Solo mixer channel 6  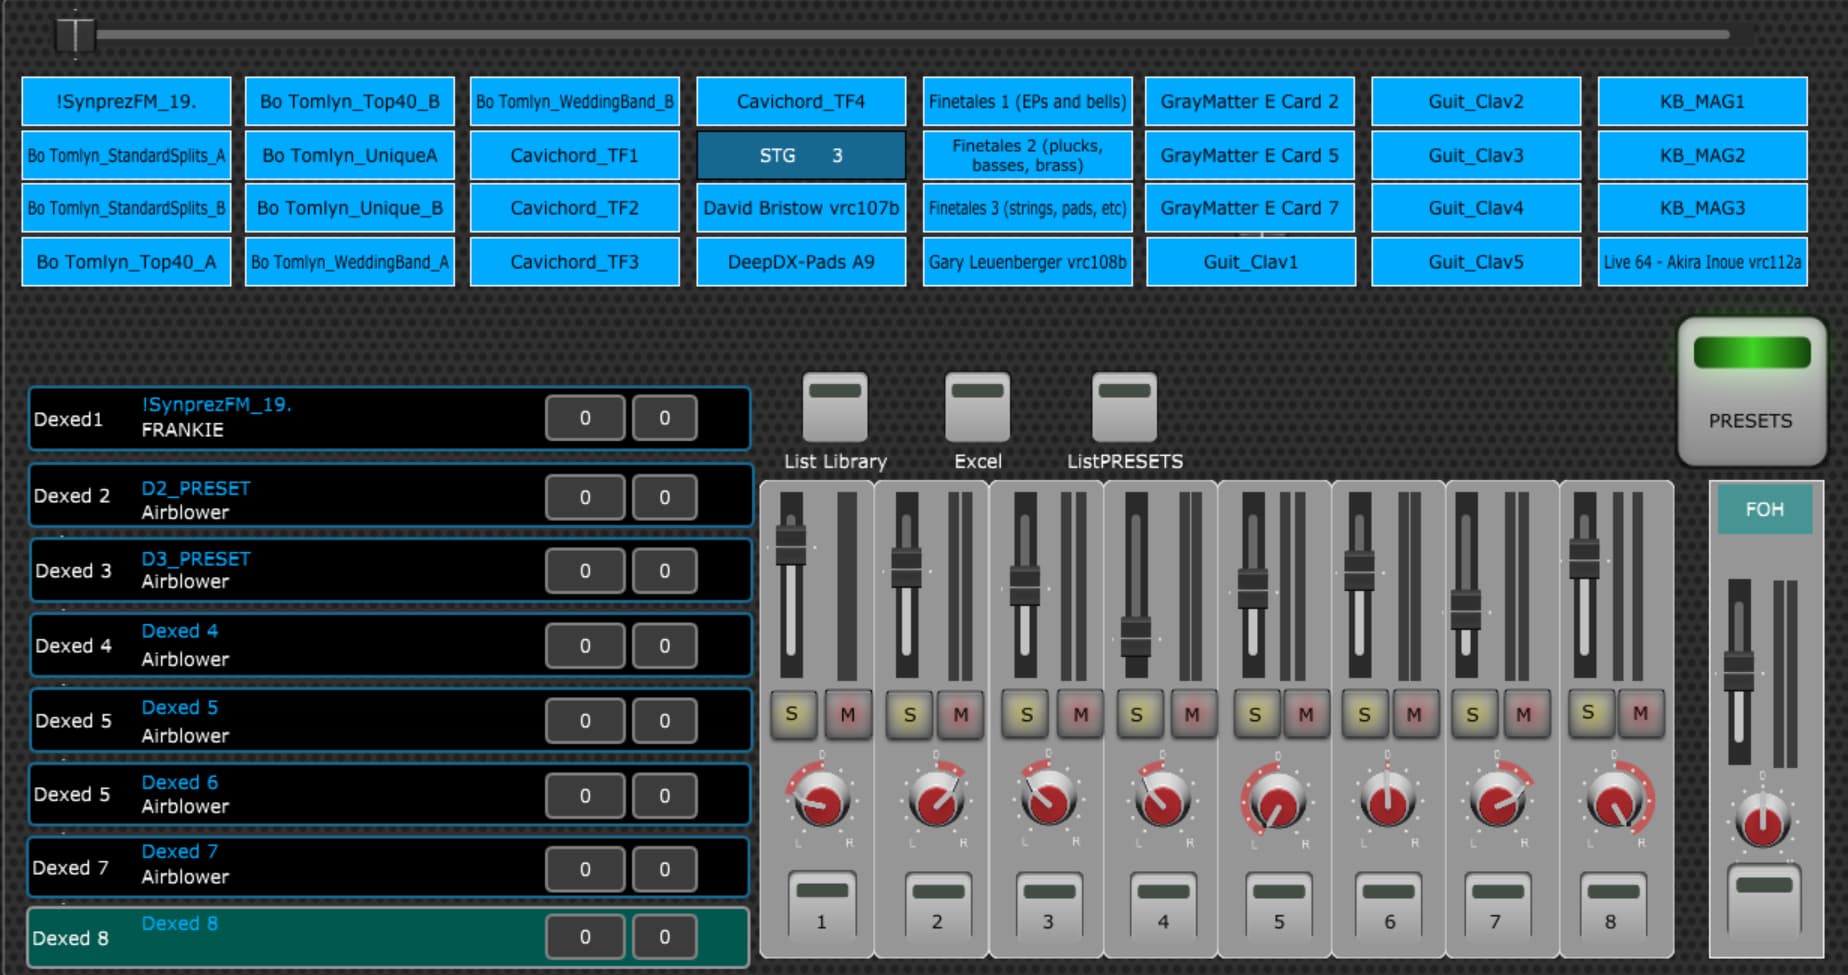tap(1364, 714)
